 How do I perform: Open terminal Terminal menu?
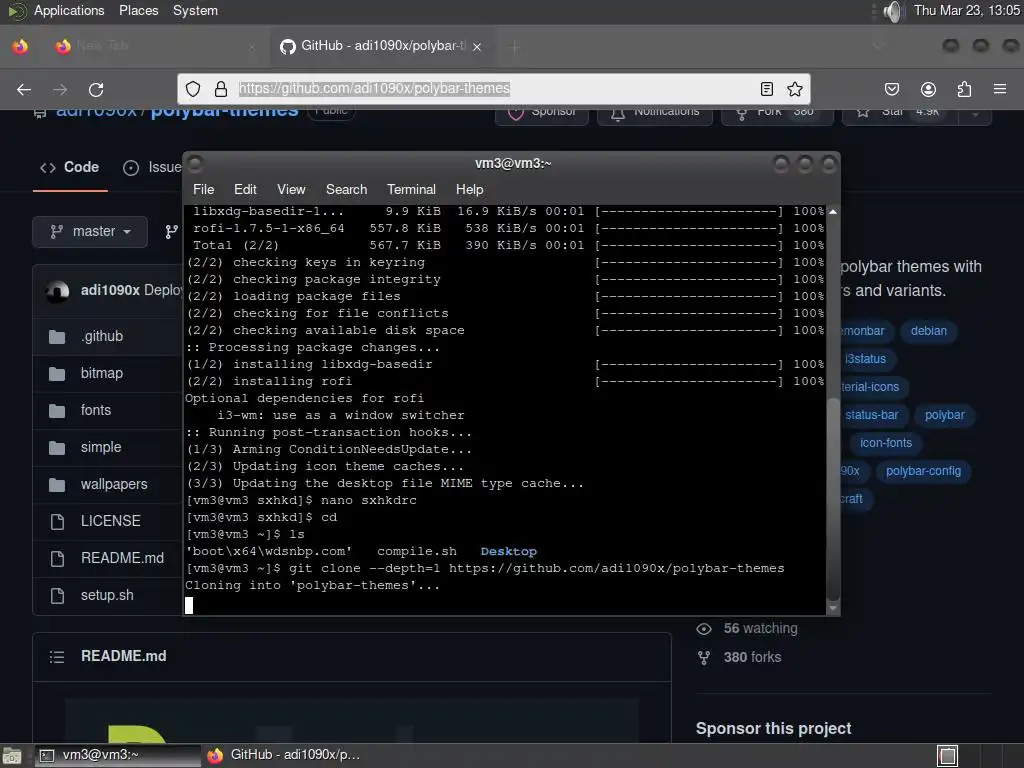(x=411, y=189)
